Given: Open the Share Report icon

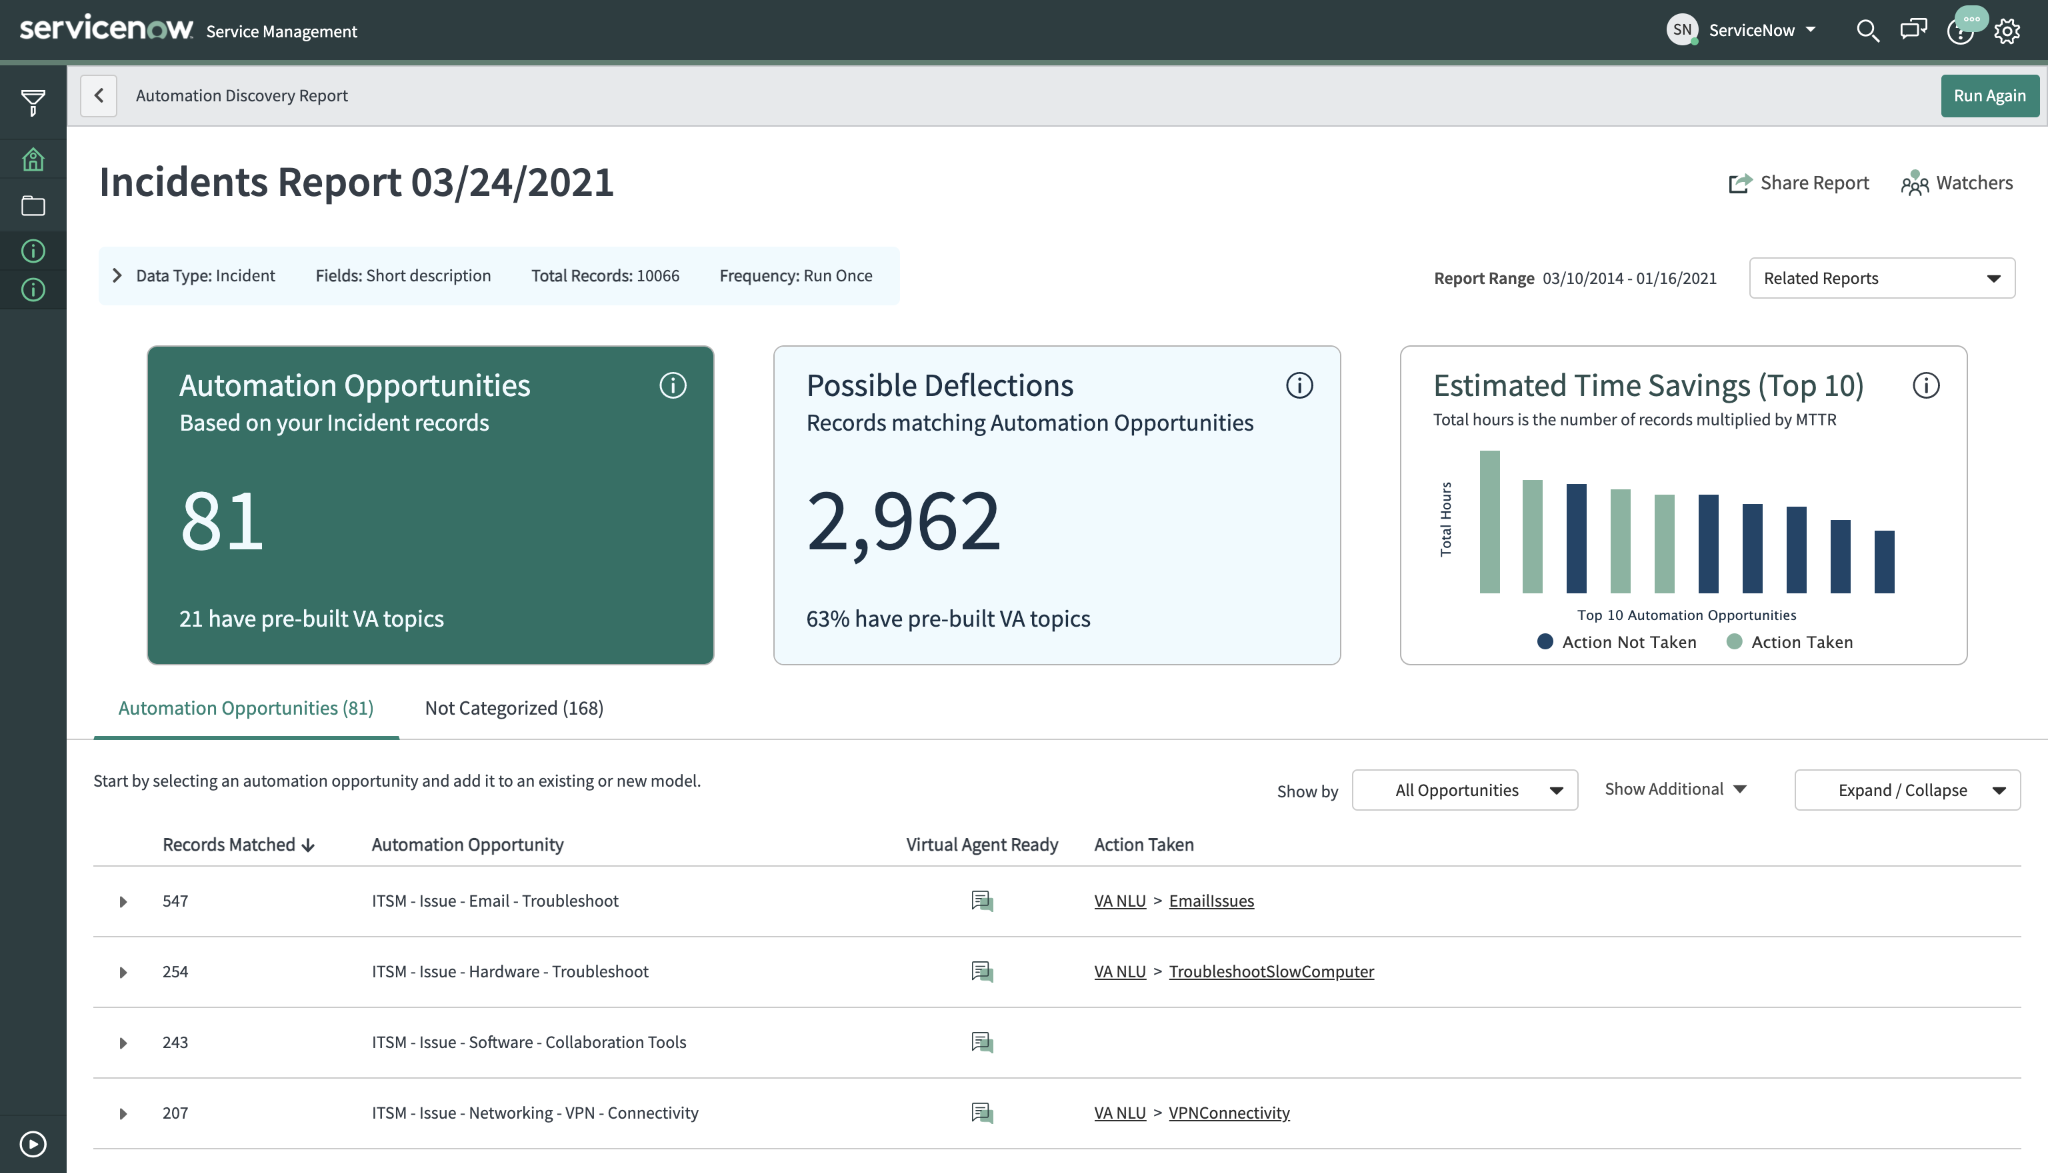Looking at the screenshot, I should click(x=1741, y=182).
